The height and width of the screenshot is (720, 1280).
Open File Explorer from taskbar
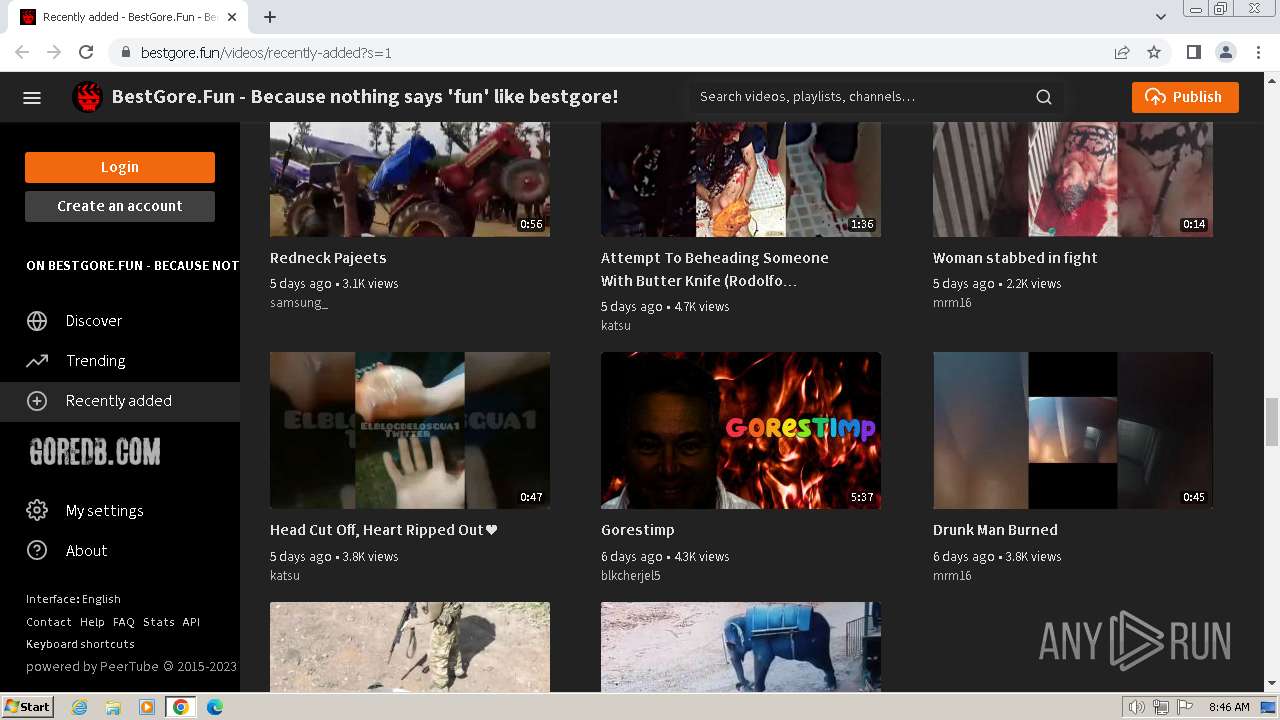(113, 707)
